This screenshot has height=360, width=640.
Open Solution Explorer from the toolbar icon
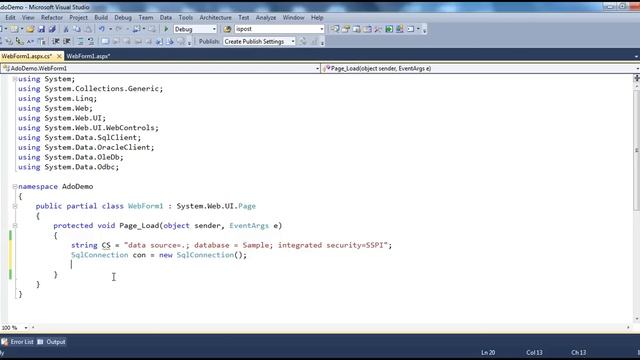coord(335,29)
